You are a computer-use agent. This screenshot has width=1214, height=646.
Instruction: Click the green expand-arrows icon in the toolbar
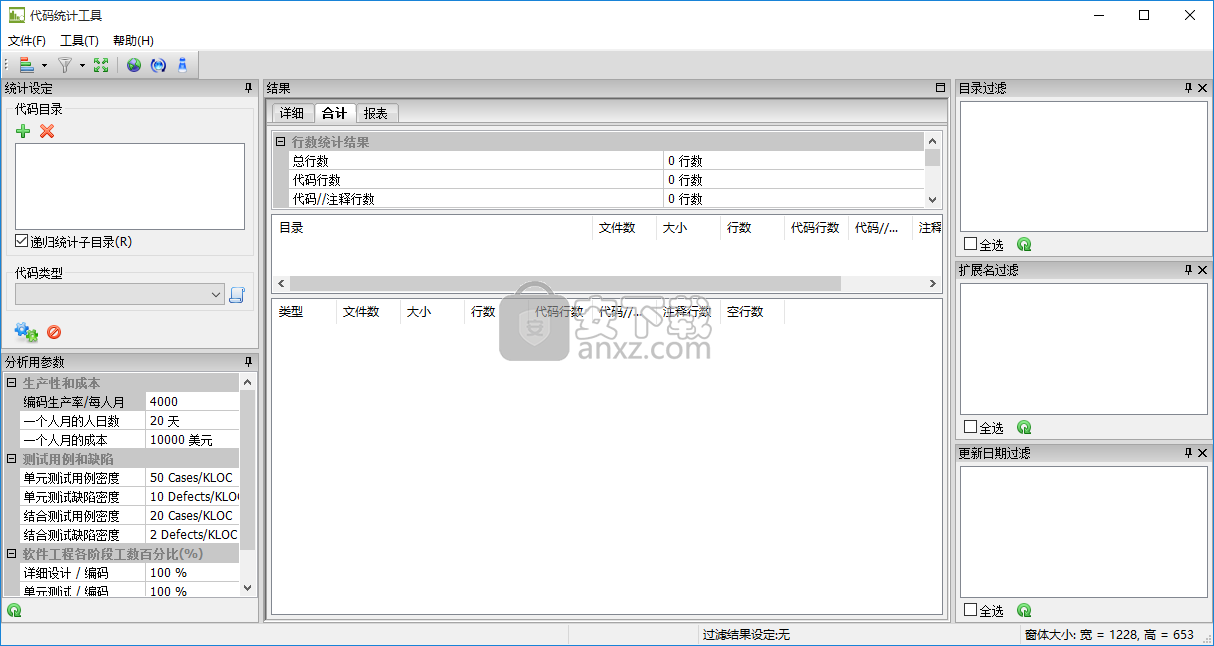point(100,65)
